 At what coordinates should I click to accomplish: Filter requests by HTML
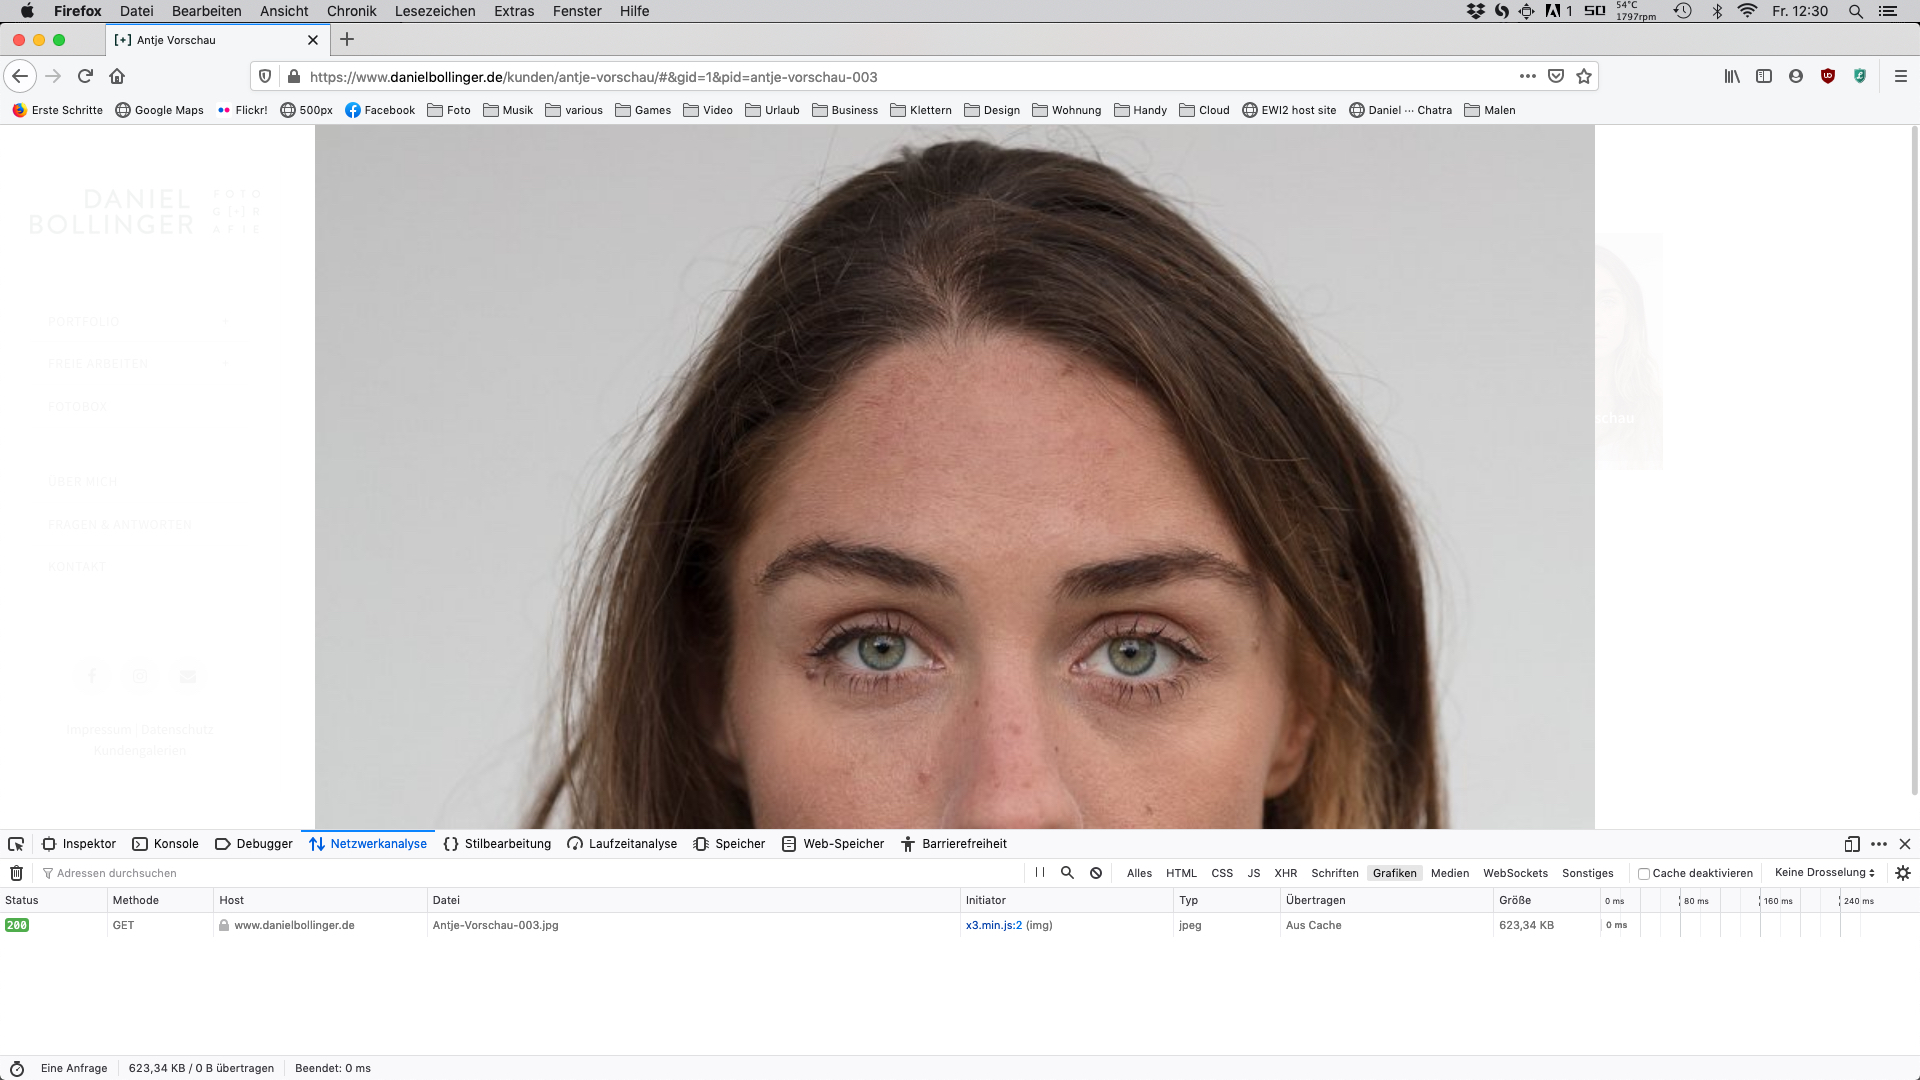pyautogui.click(x=1181, y=873)
